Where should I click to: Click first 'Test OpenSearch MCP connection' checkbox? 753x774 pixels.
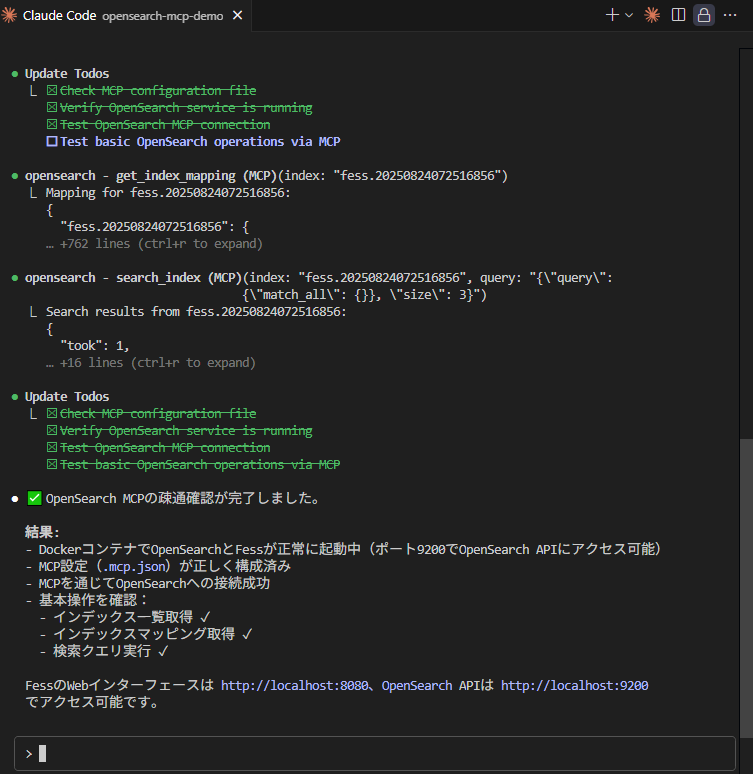[x=51, y=124]
